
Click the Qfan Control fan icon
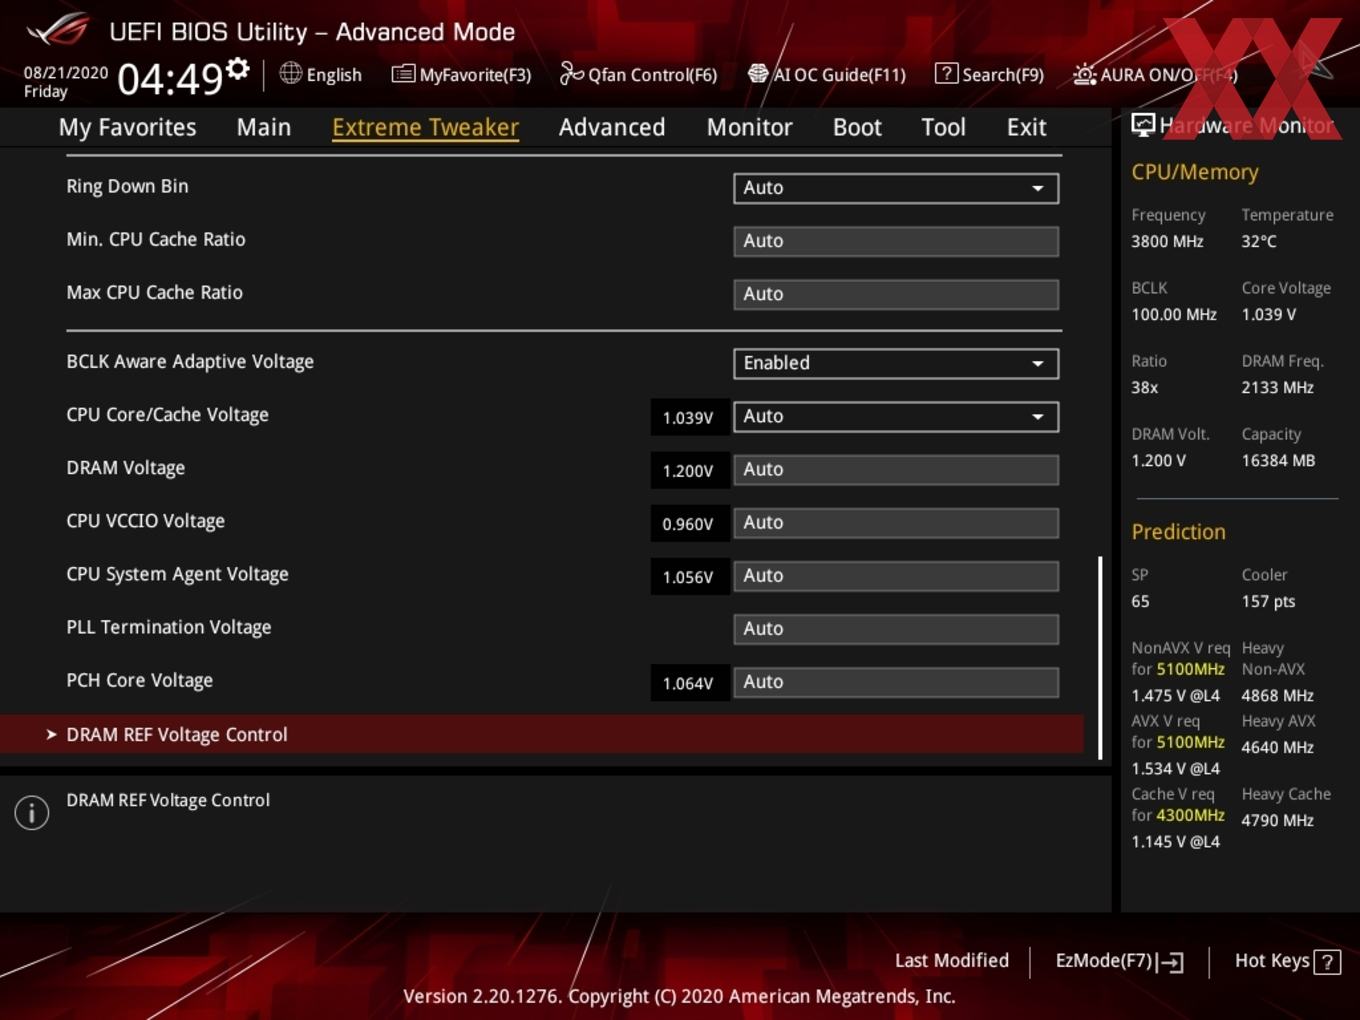click(x=571, y=73)
